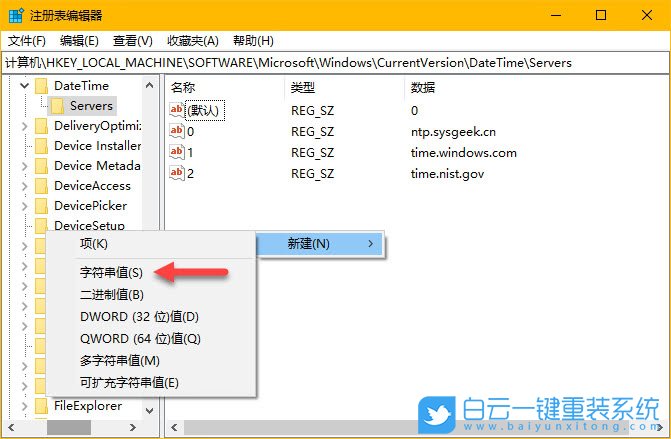Click the DeliveryOptimization folder icon
The image size is (671, 439).
pos(42,126)
